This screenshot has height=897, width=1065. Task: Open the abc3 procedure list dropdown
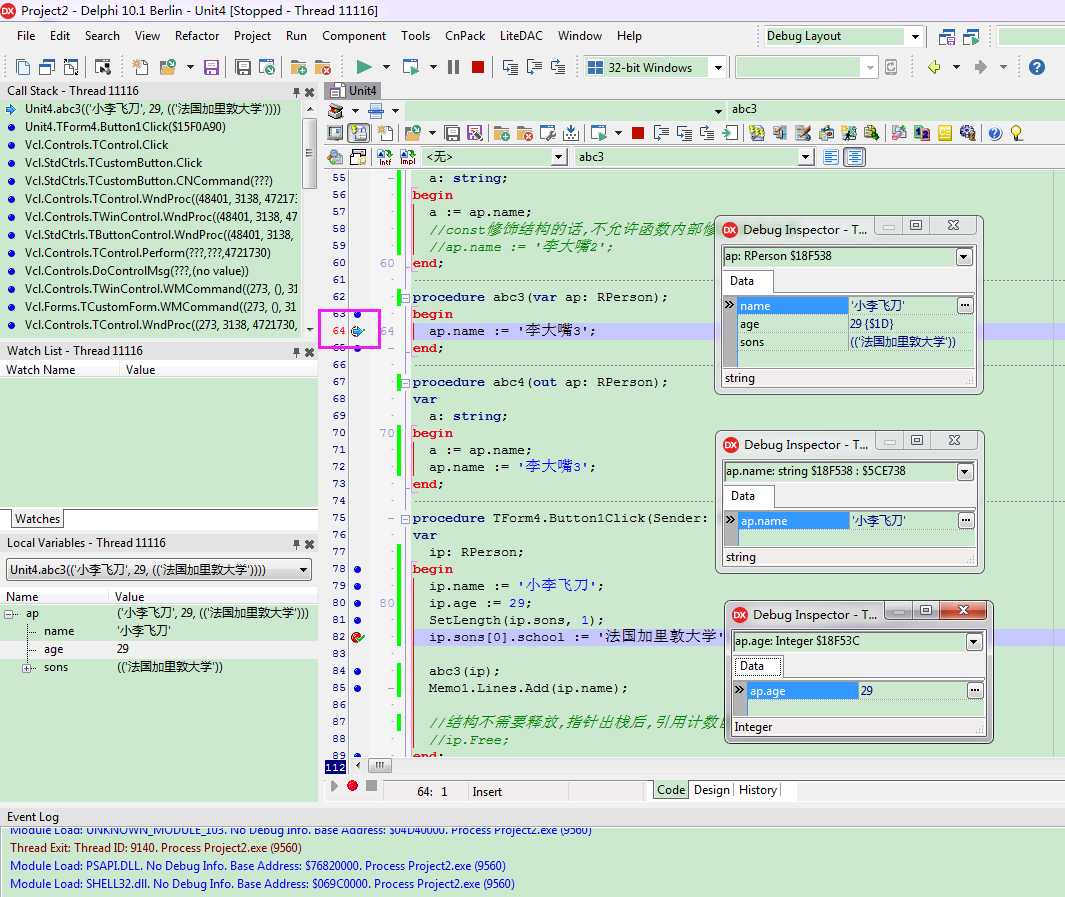pyautogui.click(x=806, y=157)
